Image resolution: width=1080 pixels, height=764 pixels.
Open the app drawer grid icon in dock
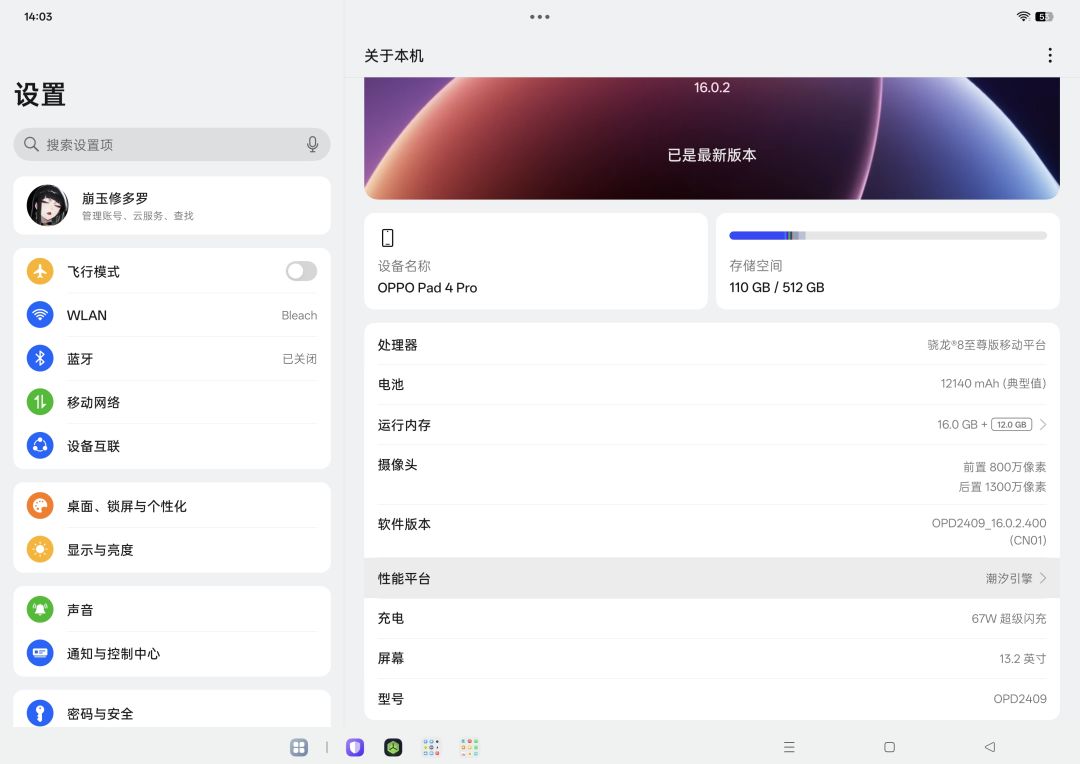(x=299, y=747)
